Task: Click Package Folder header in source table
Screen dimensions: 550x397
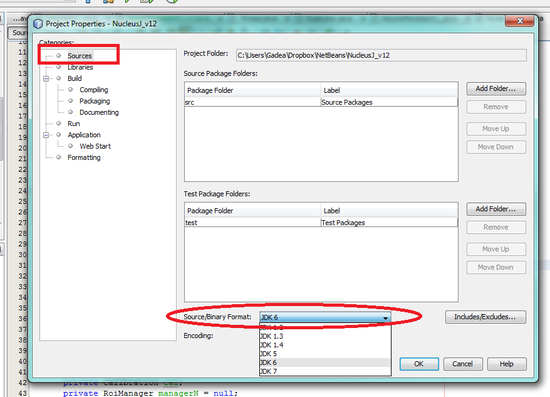Action: [252, 90]
